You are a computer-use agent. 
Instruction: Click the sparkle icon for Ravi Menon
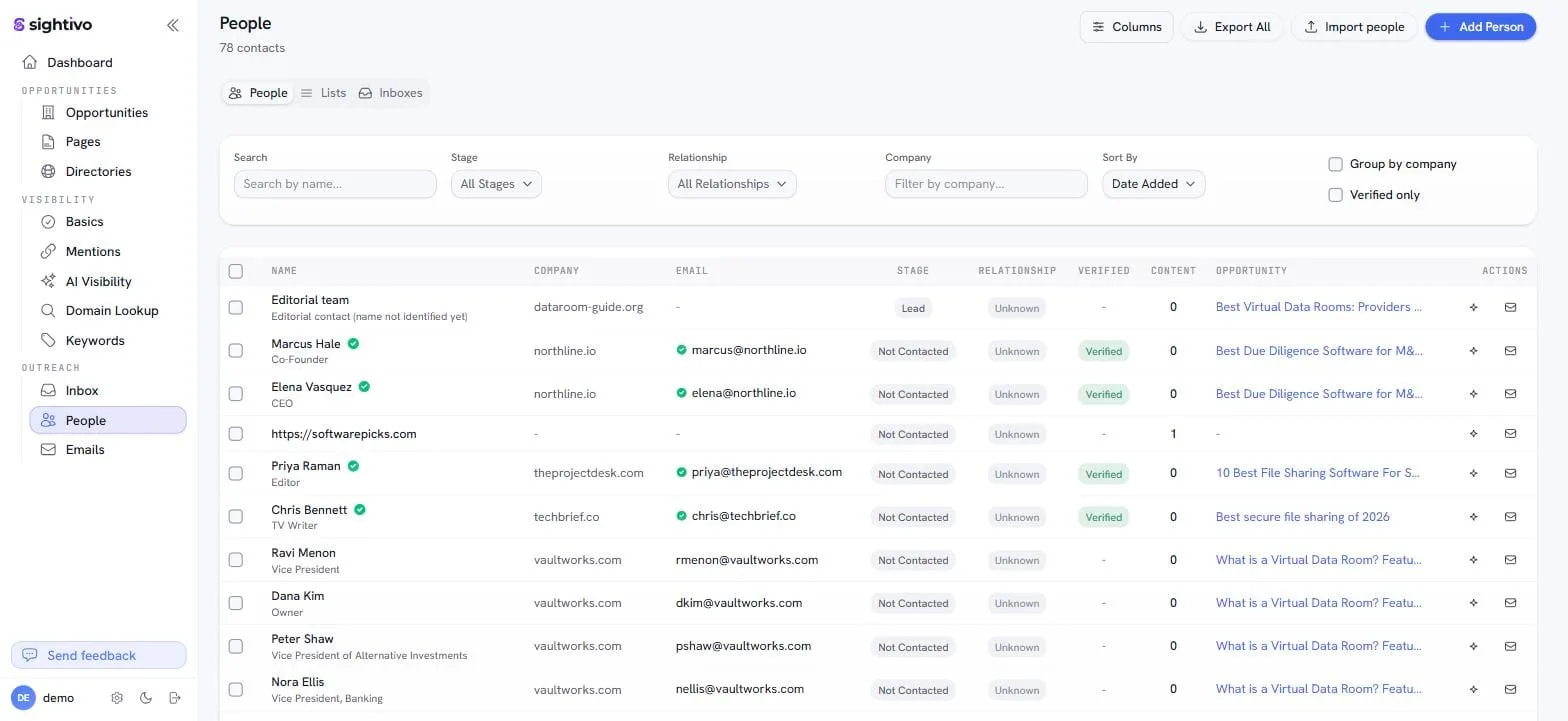1473,560
